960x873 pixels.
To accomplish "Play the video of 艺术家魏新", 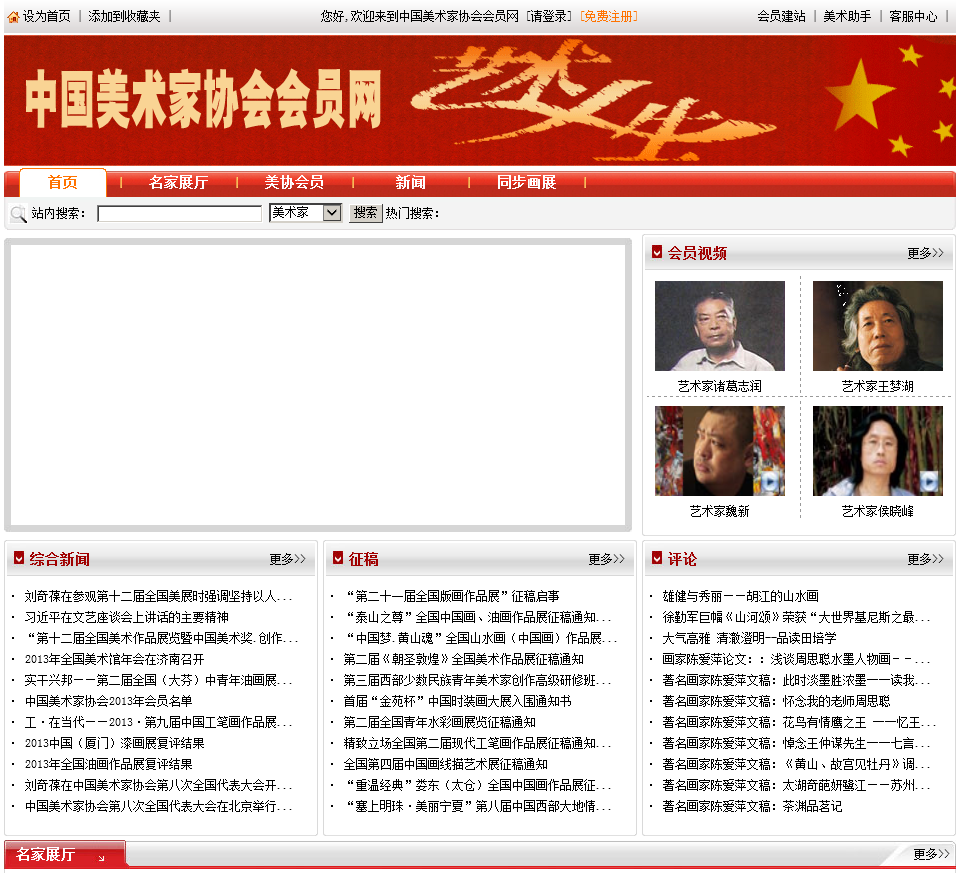I will (x=769, y=483).
